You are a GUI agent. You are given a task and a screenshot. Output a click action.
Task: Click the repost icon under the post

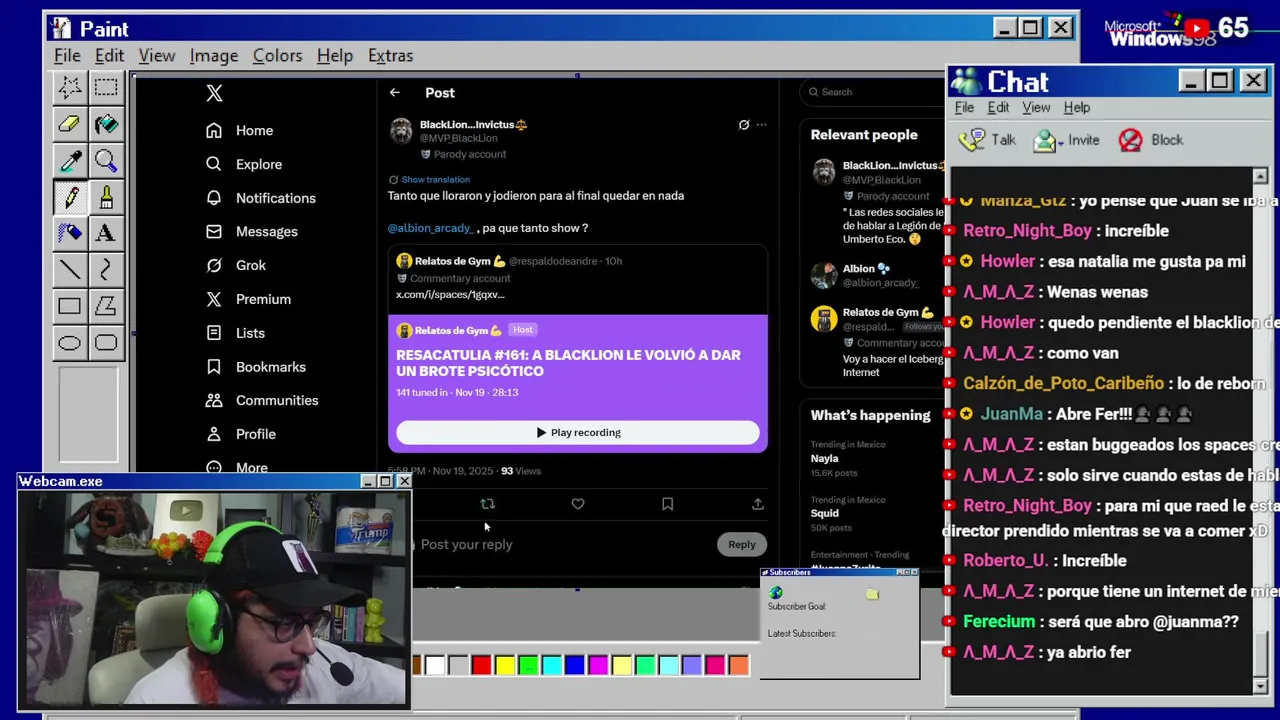pyautogui.click(x=487, y=504)
